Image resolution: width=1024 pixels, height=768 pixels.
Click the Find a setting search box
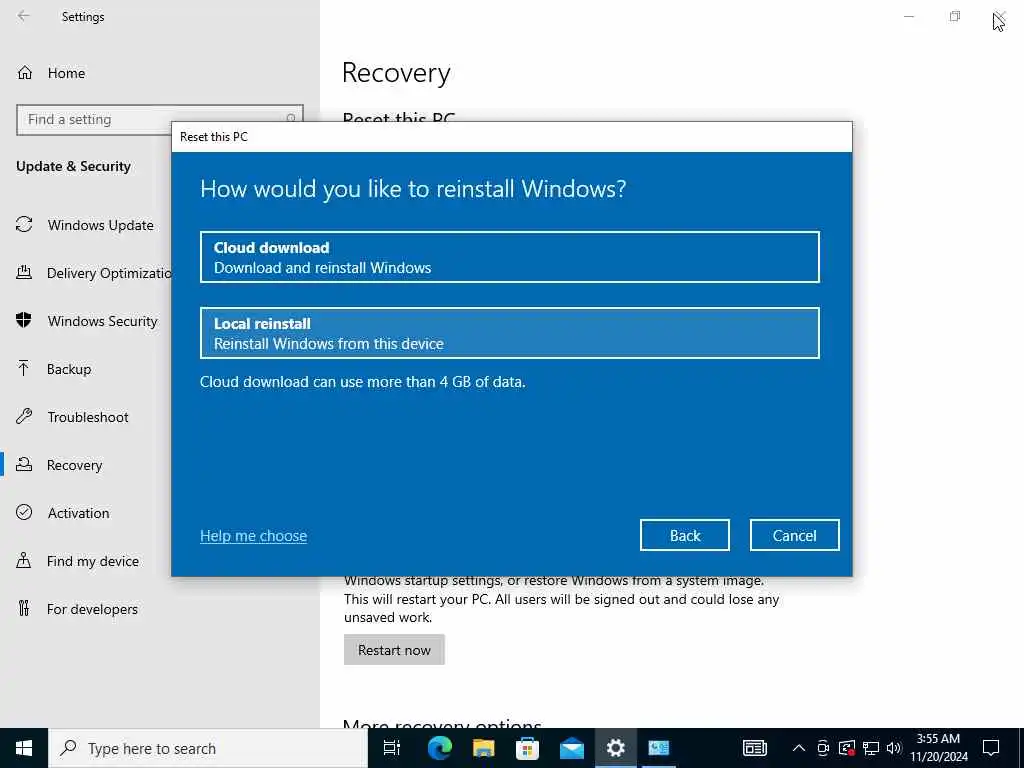[x=159, y=120]
